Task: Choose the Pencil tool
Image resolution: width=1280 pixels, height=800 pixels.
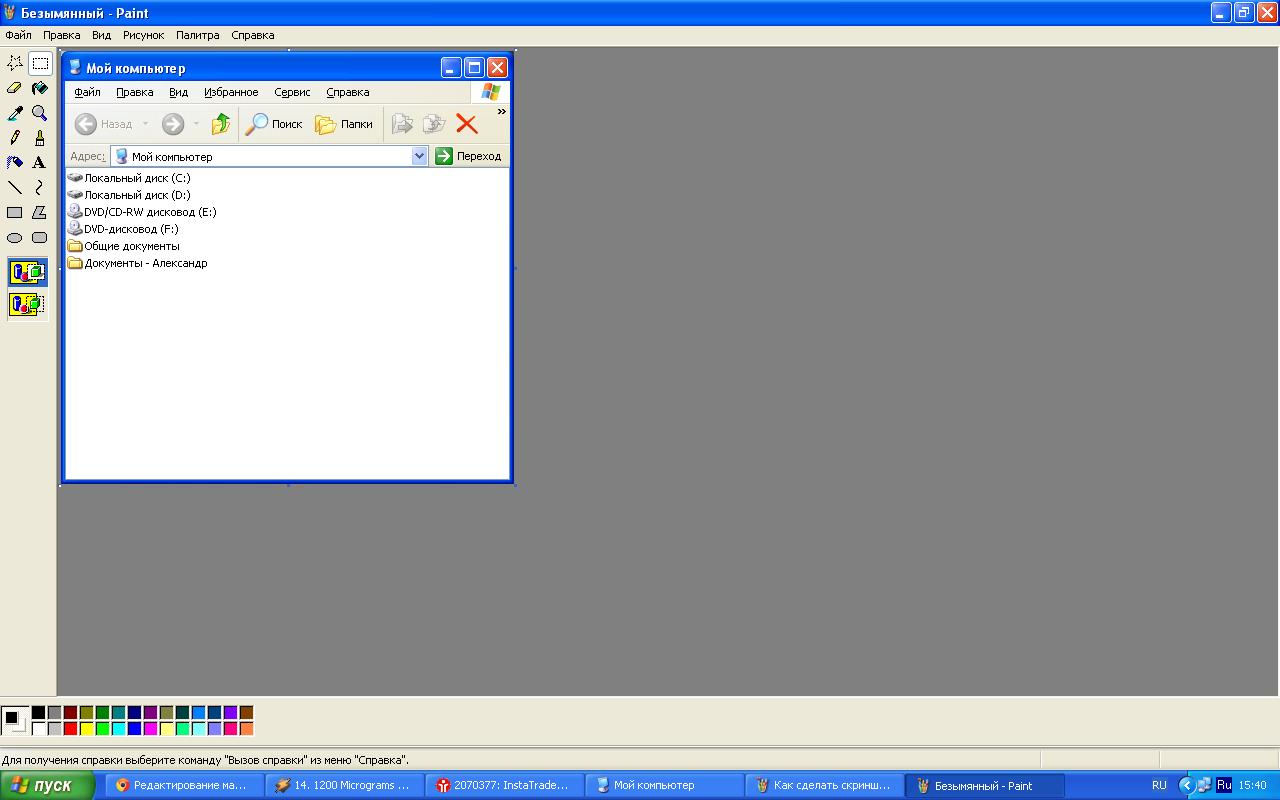Action: tap(15, 138)
